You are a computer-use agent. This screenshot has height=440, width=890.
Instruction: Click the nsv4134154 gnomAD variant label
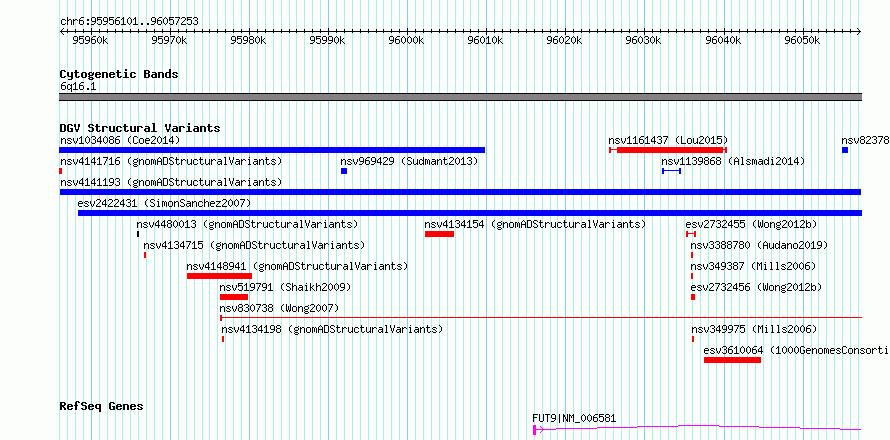click(535, 224)
